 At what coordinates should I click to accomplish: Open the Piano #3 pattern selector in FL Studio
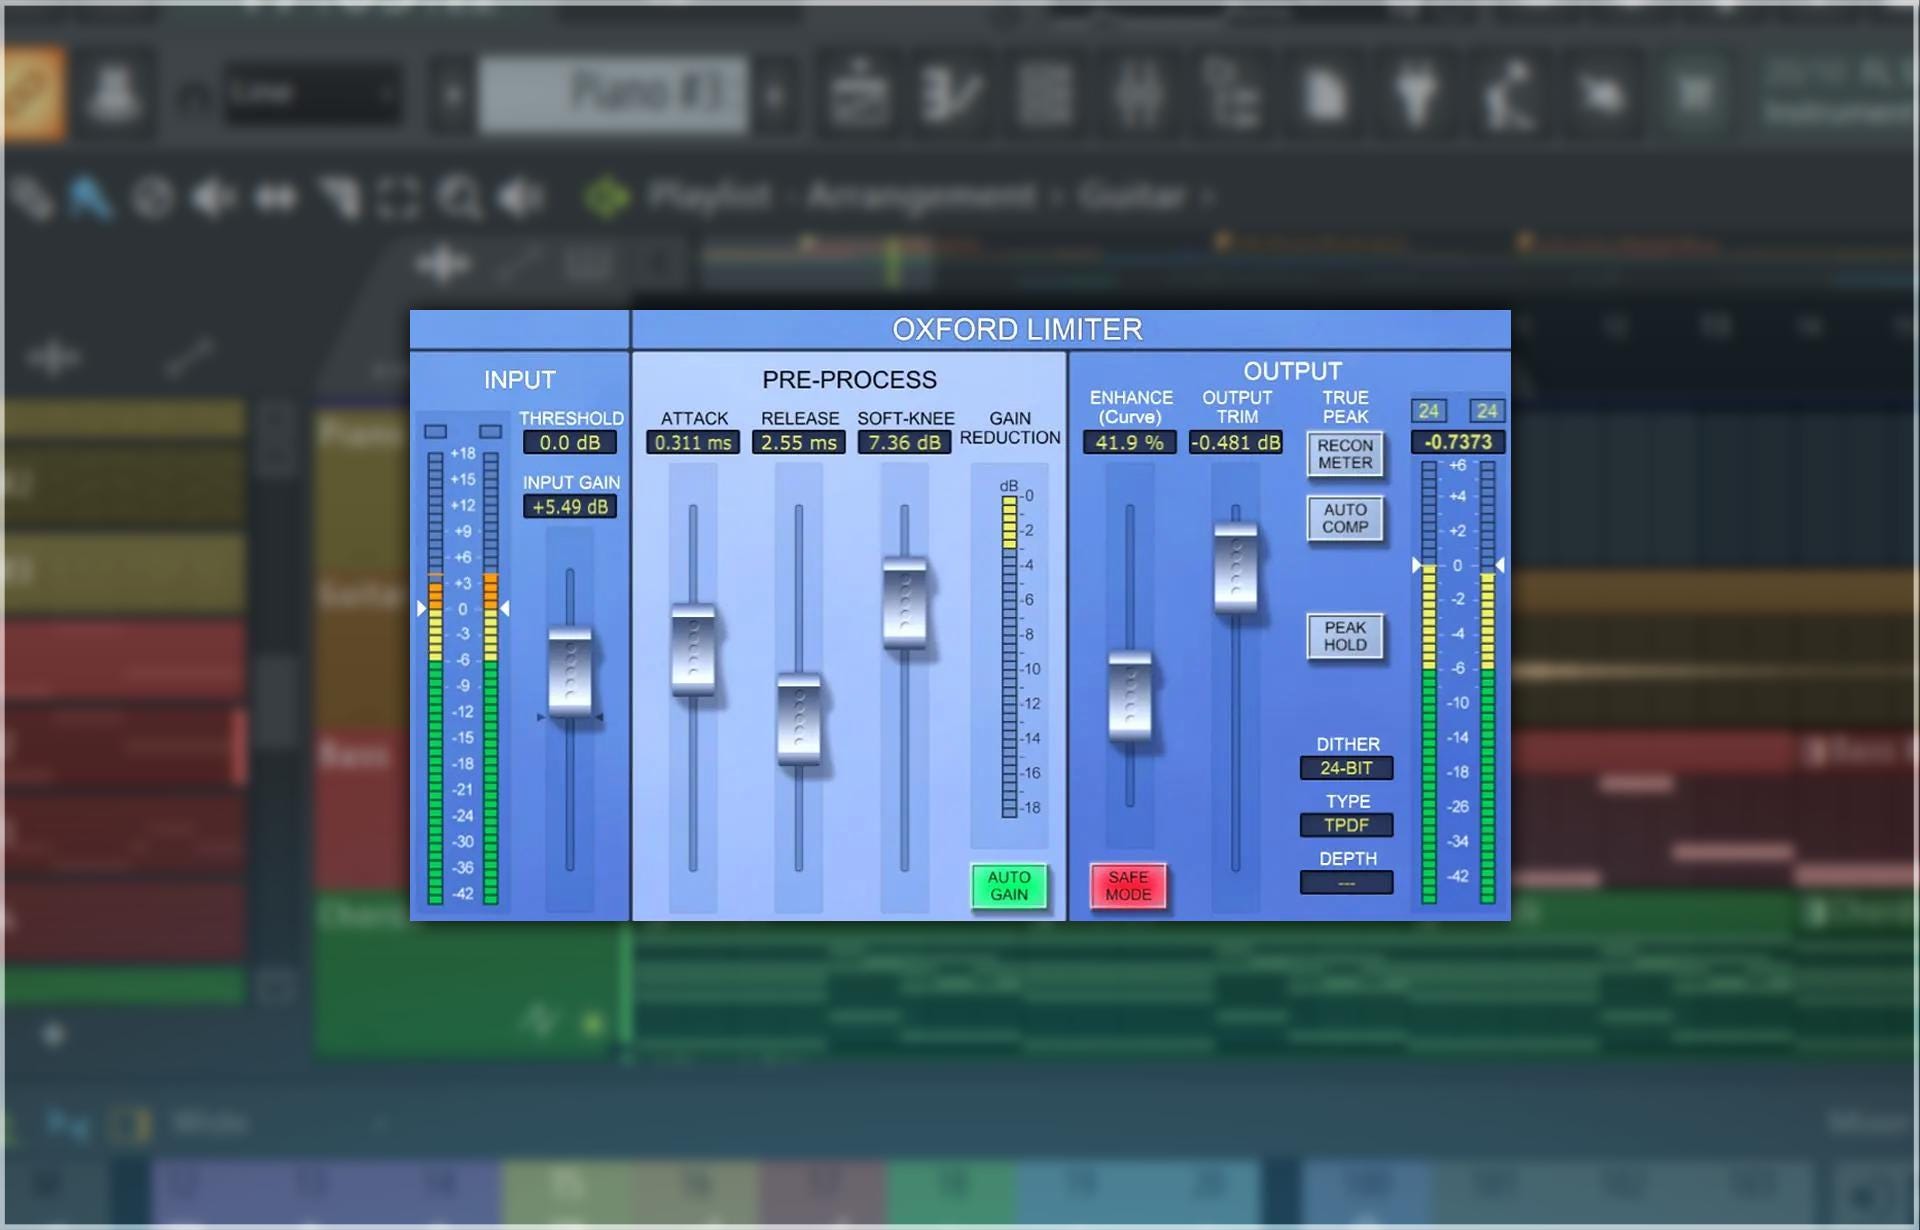(613, 94)
